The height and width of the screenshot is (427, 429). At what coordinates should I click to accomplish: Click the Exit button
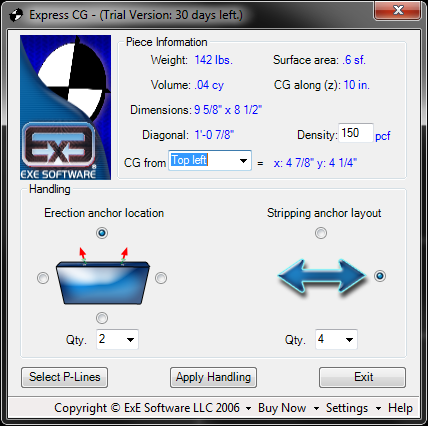(x=362, y=377)
